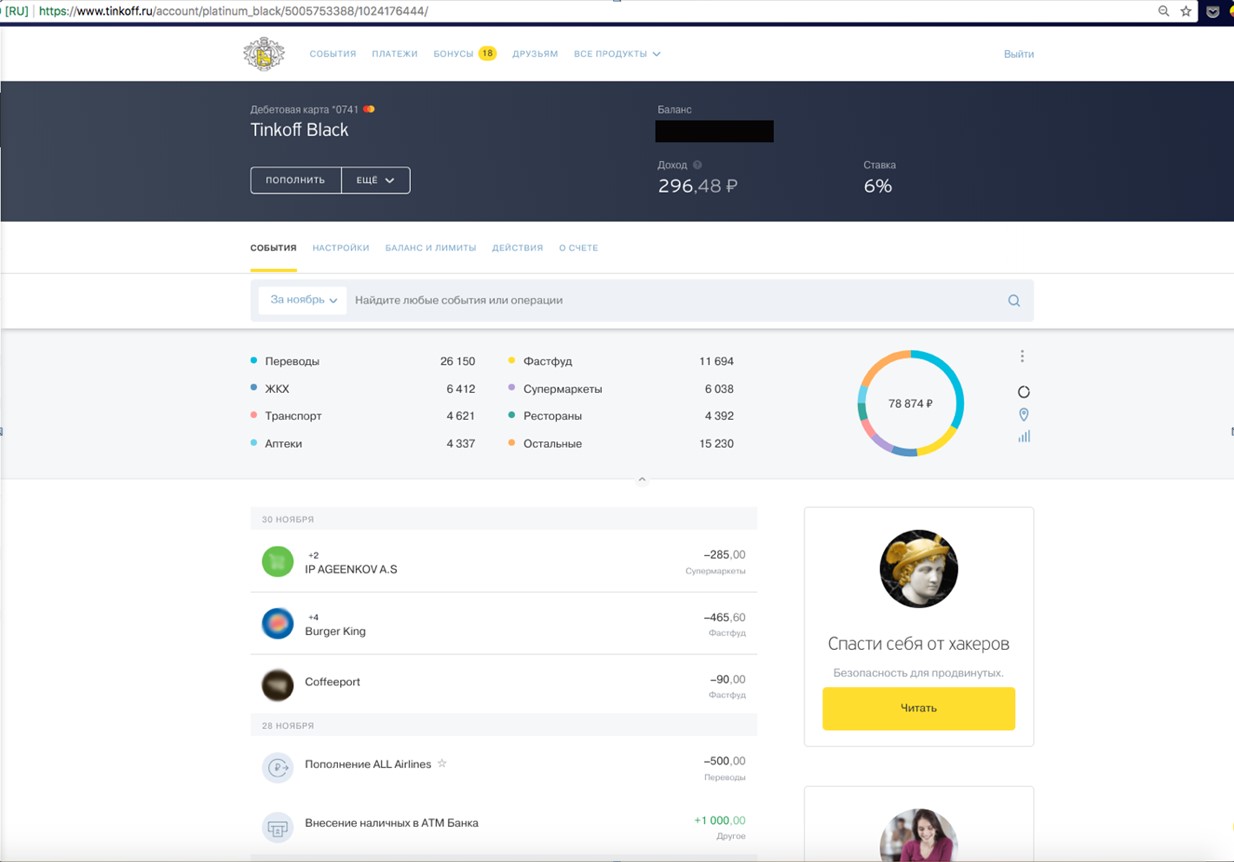Click the Спасти себя от хакеров headline
Image resolution: width=1234 pixels, height=862 pixels.
pyautogui.click(x=919, y=644)
